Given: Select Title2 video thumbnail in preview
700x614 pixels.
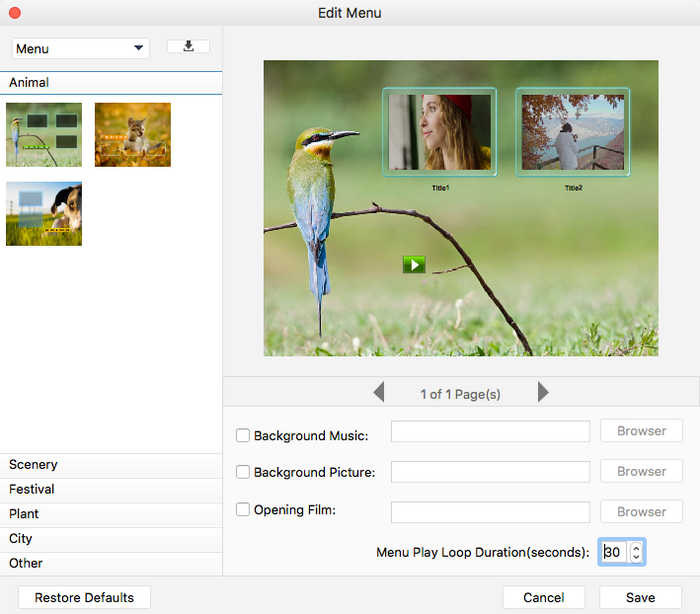Looking at the screenshot, I should pyautogui.click(x=573, y=132).
